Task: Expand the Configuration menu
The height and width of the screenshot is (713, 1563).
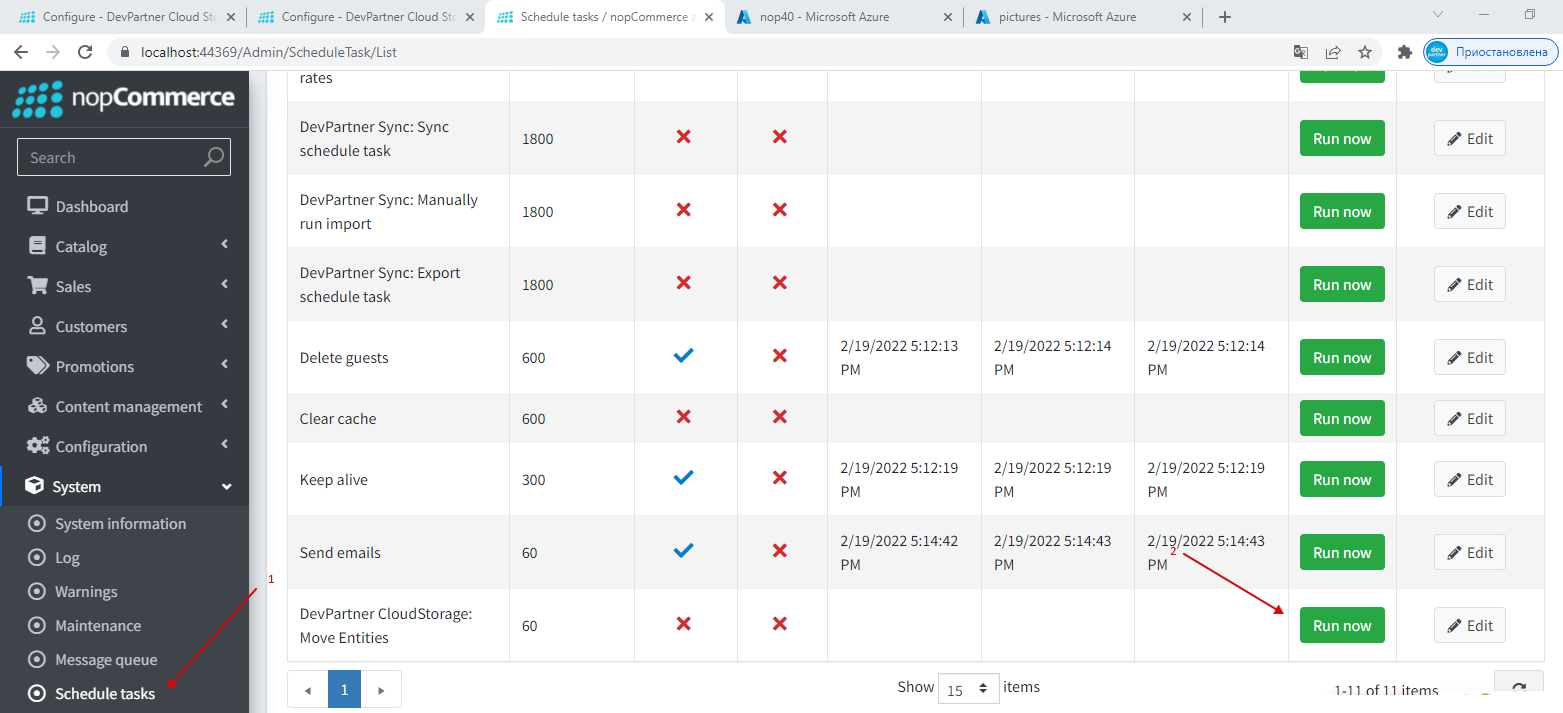Action: [x=124, y=446]
